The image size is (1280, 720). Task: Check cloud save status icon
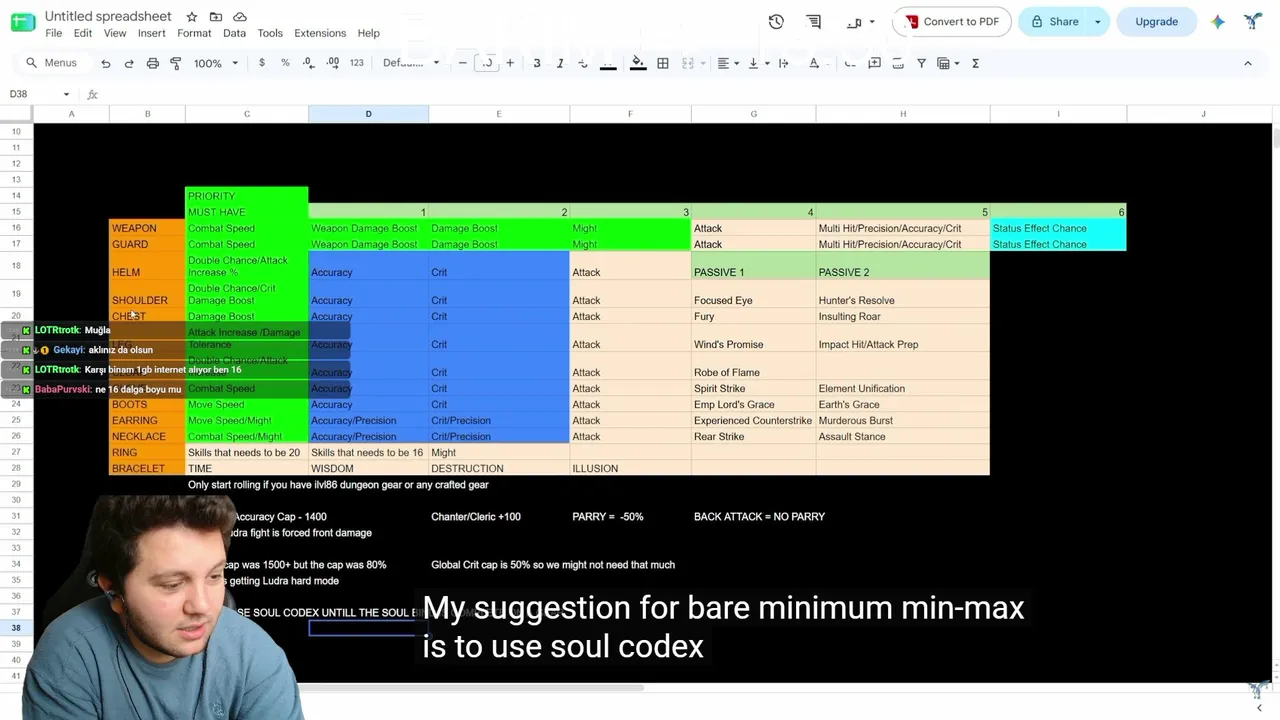point(240,17)
